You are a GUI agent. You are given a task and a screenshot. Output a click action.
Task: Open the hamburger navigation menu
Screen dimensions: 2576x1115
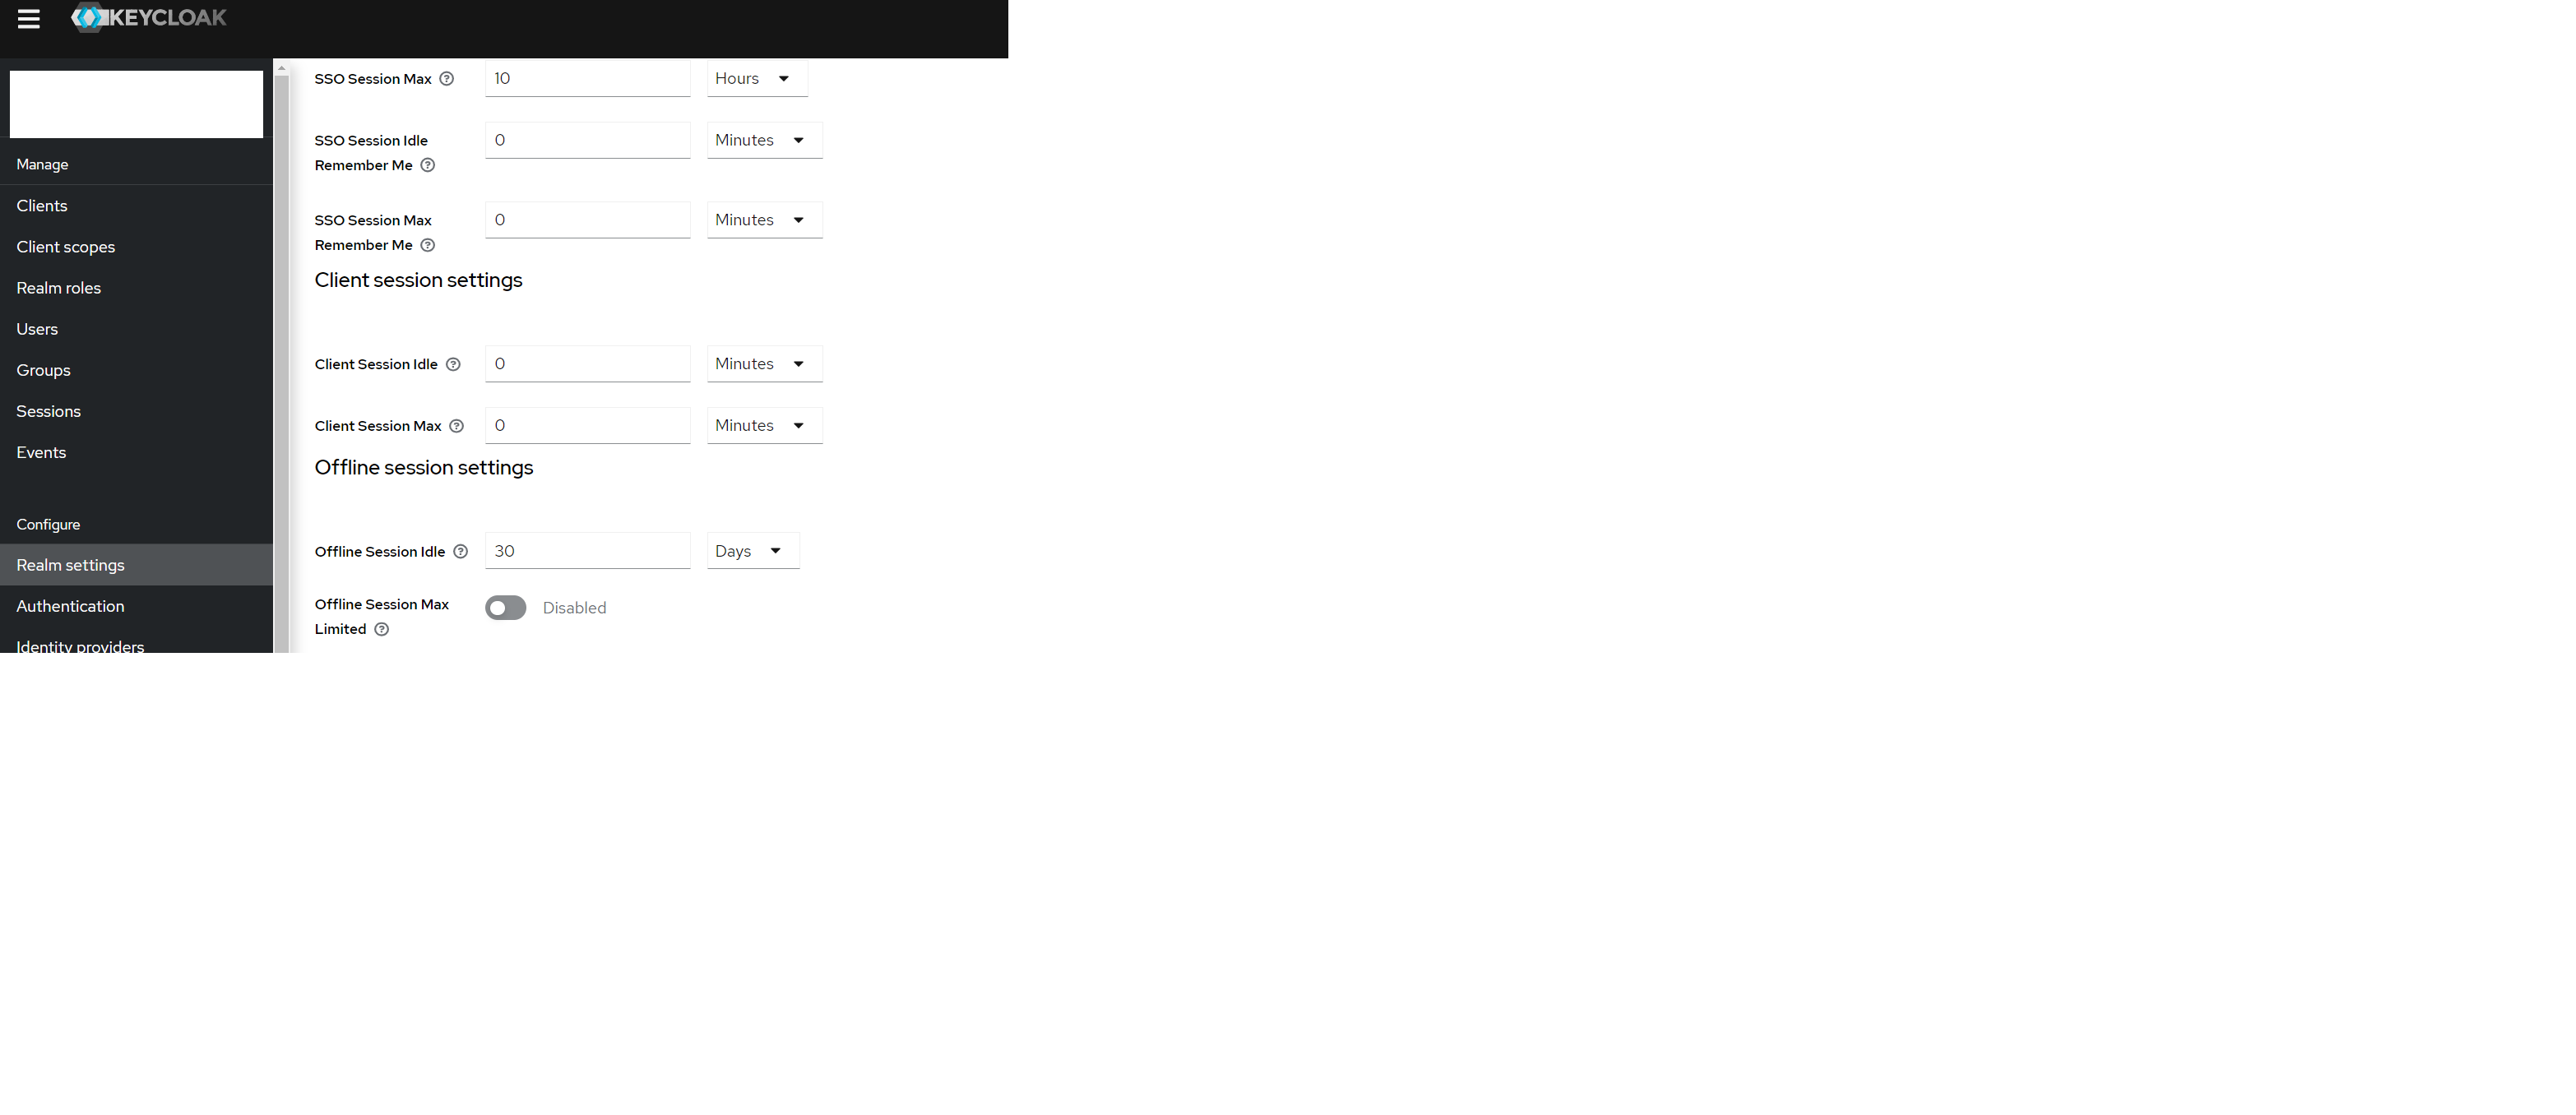29,18
